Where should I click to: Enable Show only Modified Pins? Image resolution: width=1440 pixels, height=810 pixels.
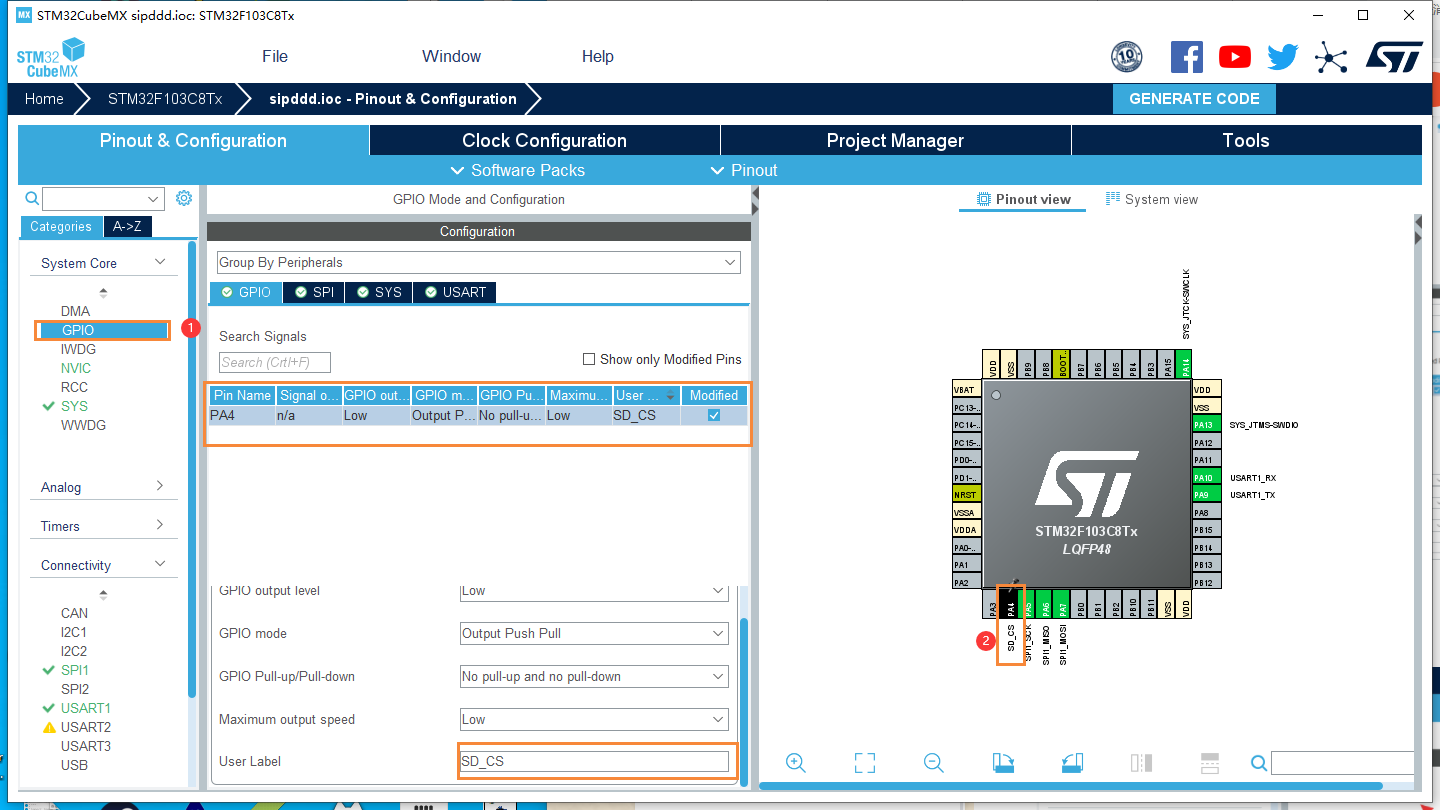tap(589, 359)
